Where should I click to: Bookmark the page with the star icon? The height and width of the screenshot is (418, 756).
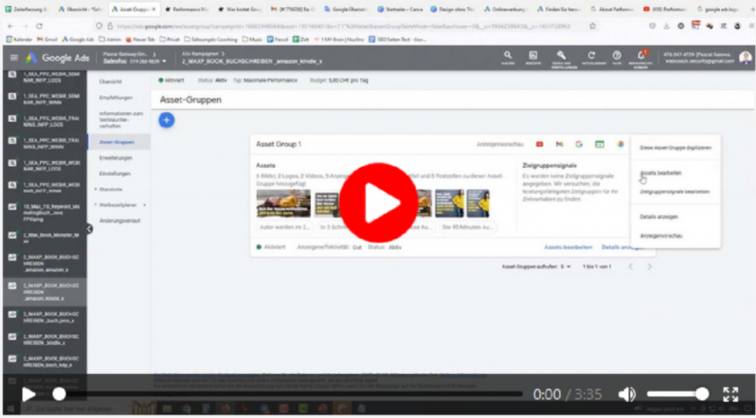(x=593, y=26)
